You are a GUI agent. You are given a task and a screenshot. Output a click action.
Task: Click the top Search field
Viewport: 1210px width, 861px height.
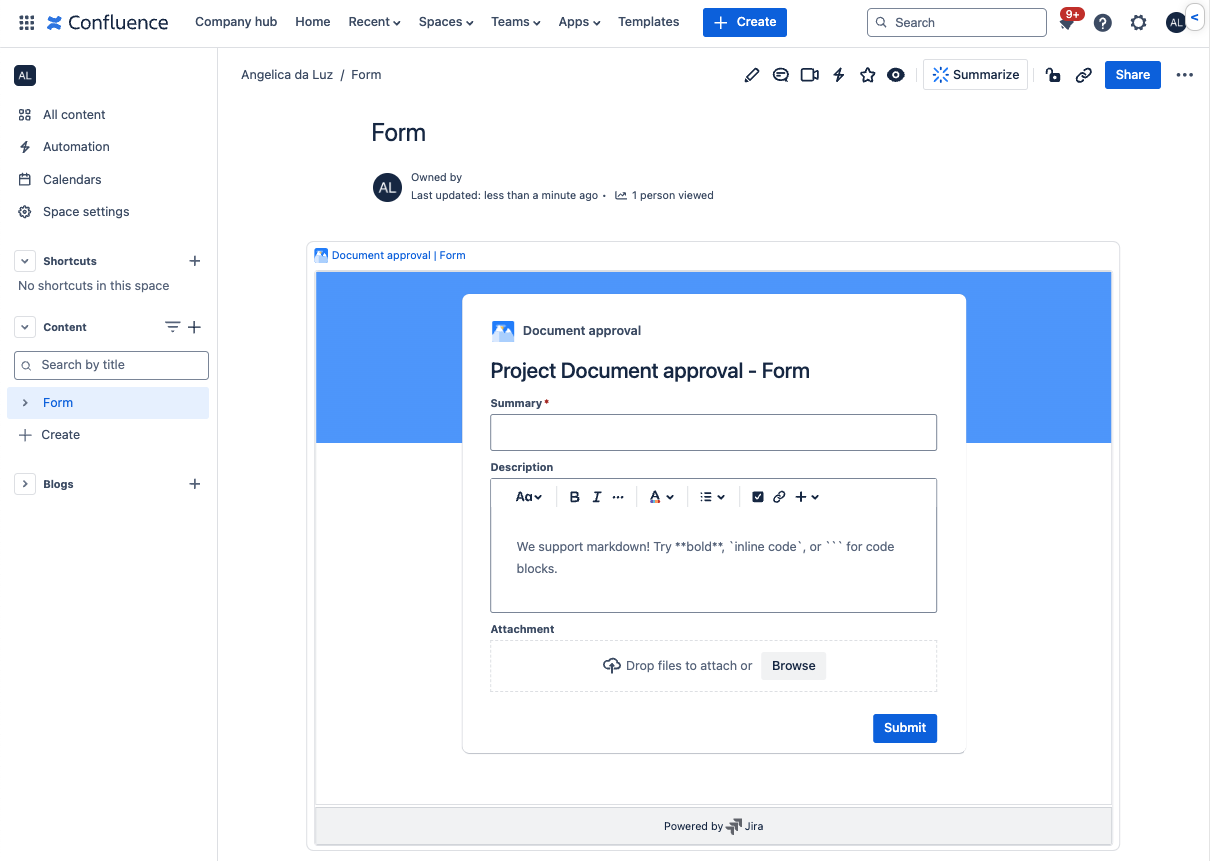957,22
